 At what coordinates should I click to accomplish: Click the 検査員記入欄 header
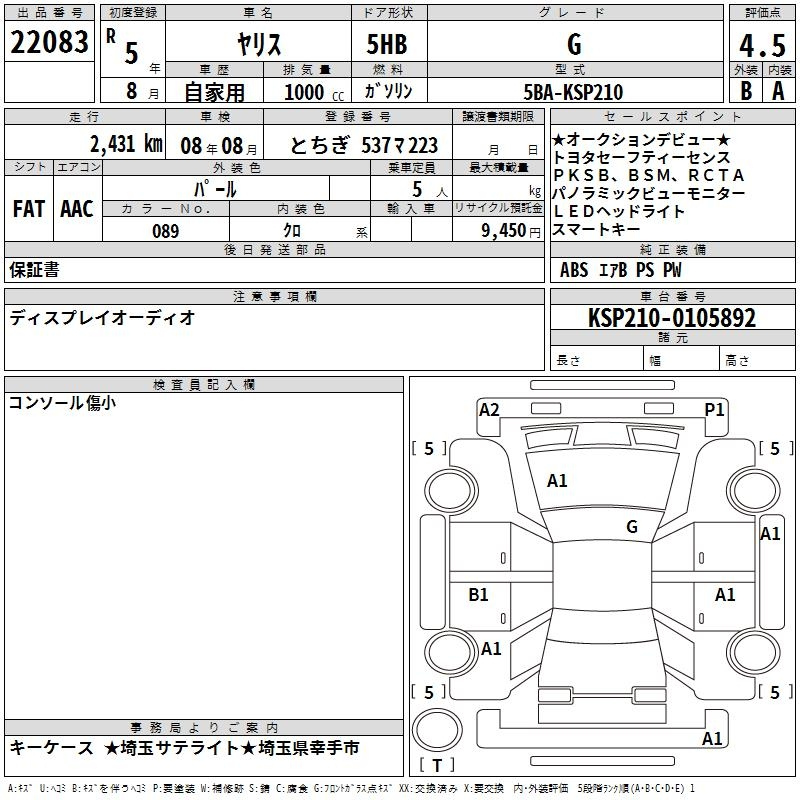pos(204,385)
